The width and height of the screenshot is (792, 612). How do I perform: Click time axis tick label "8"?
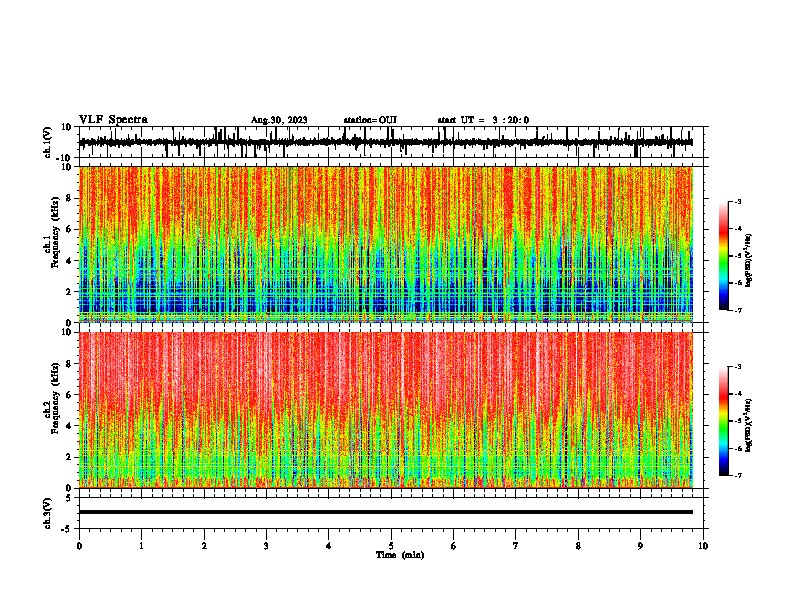[x=578, y=546]
